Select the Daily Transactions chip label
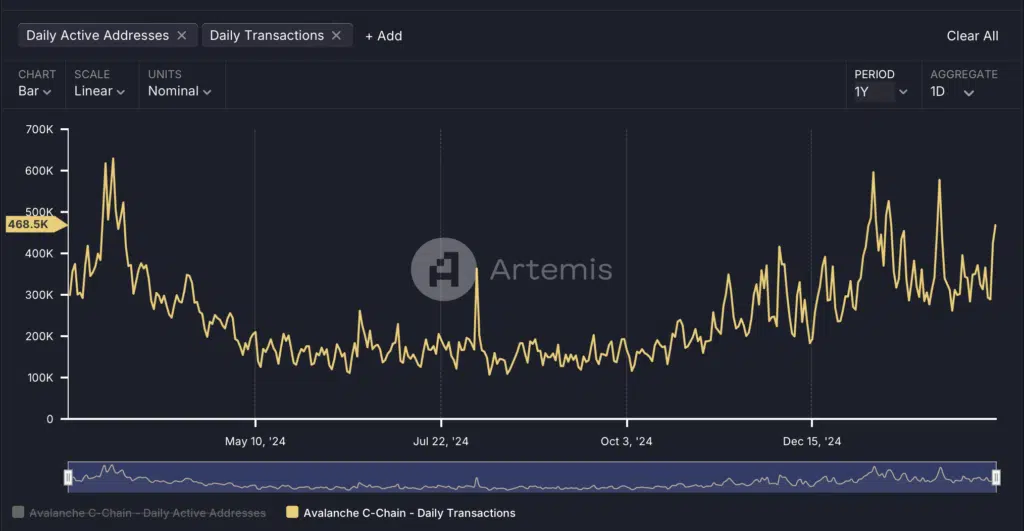The width and height of the screenshot is (1024, 531). coord(266,35)
